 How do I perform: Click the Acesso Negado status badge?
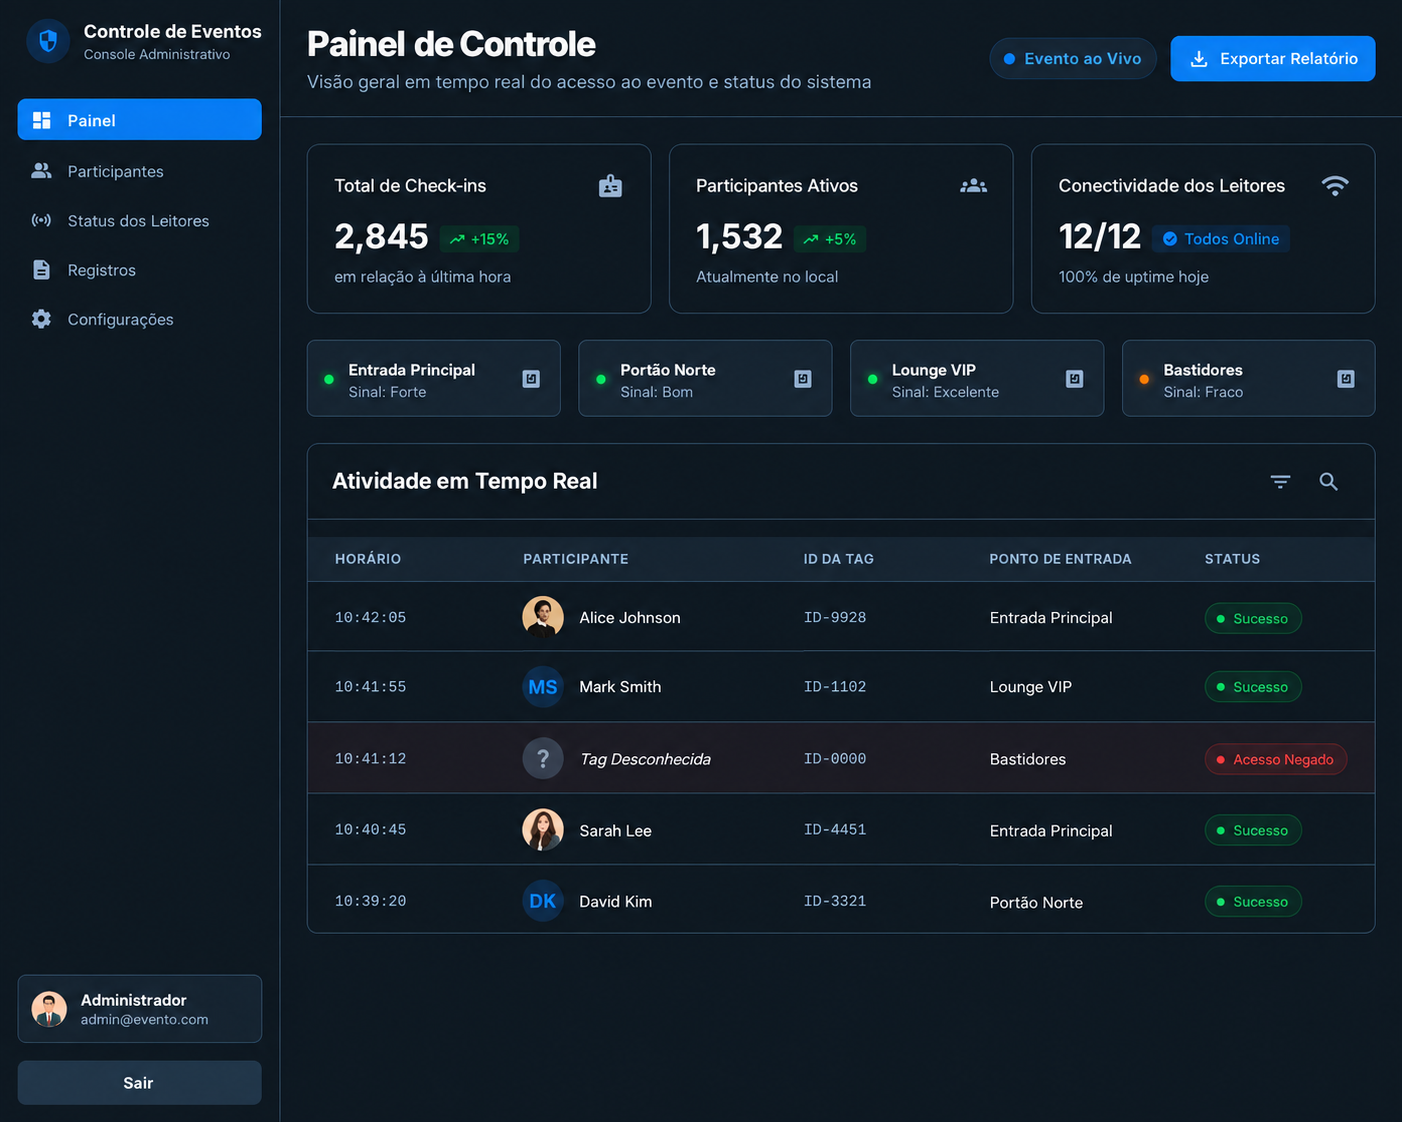1276,759
